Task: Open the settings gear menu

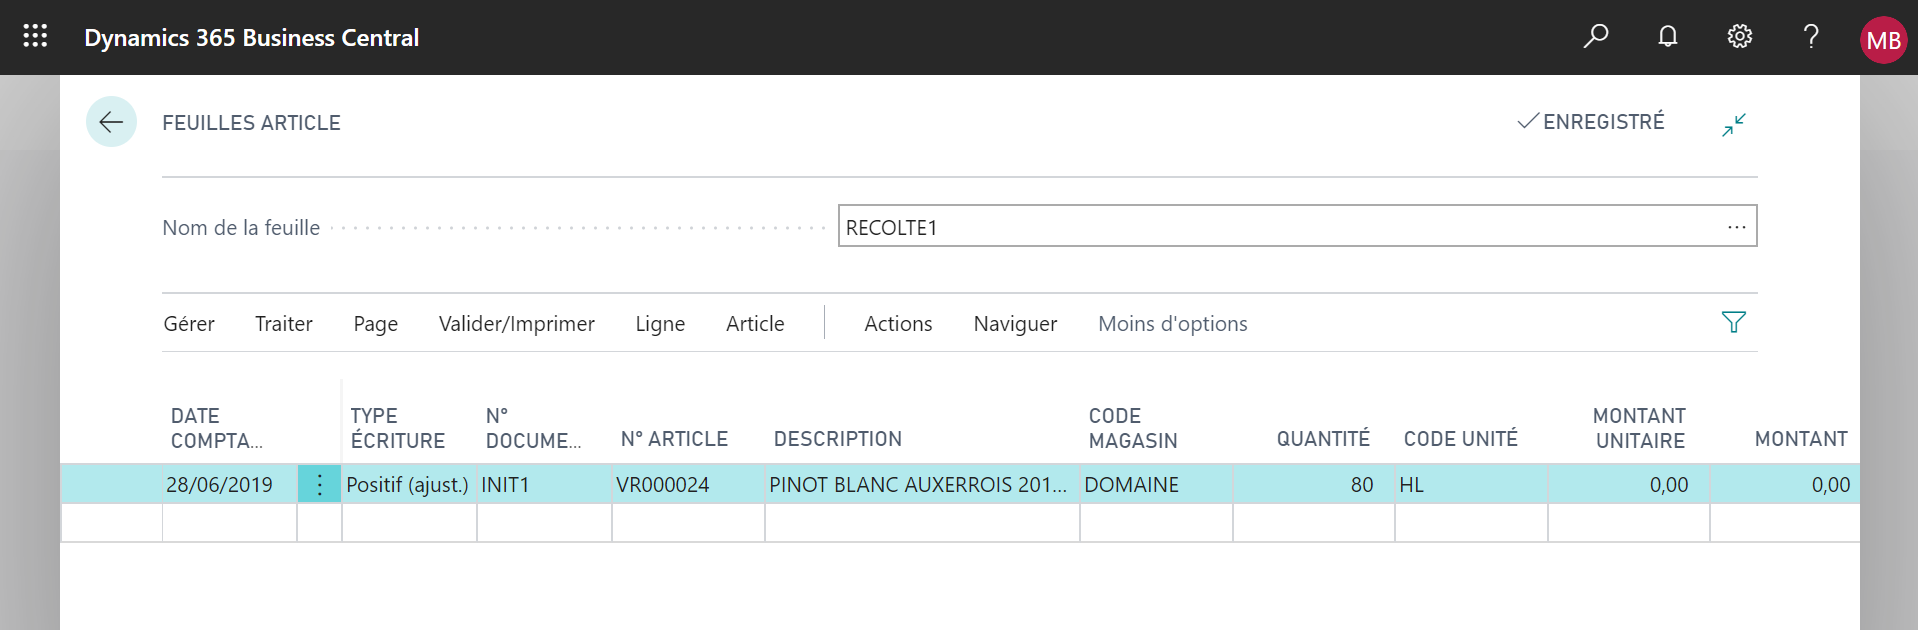Action: pyautogui.click(x=1740, y=37)
